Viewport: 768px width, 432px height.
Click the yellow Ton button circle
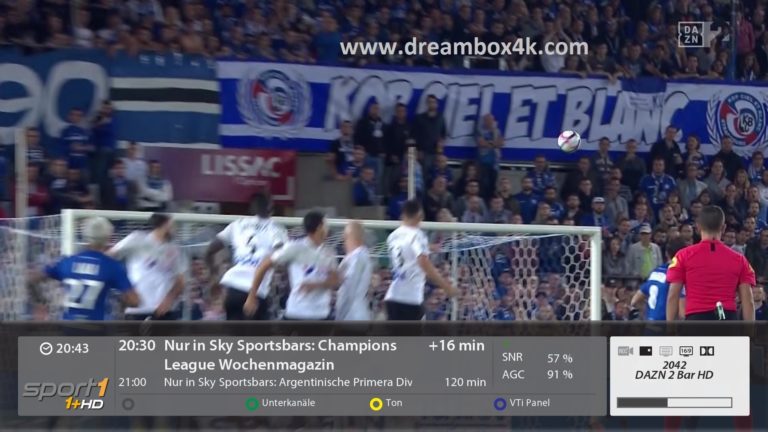(x=376, y=404)
